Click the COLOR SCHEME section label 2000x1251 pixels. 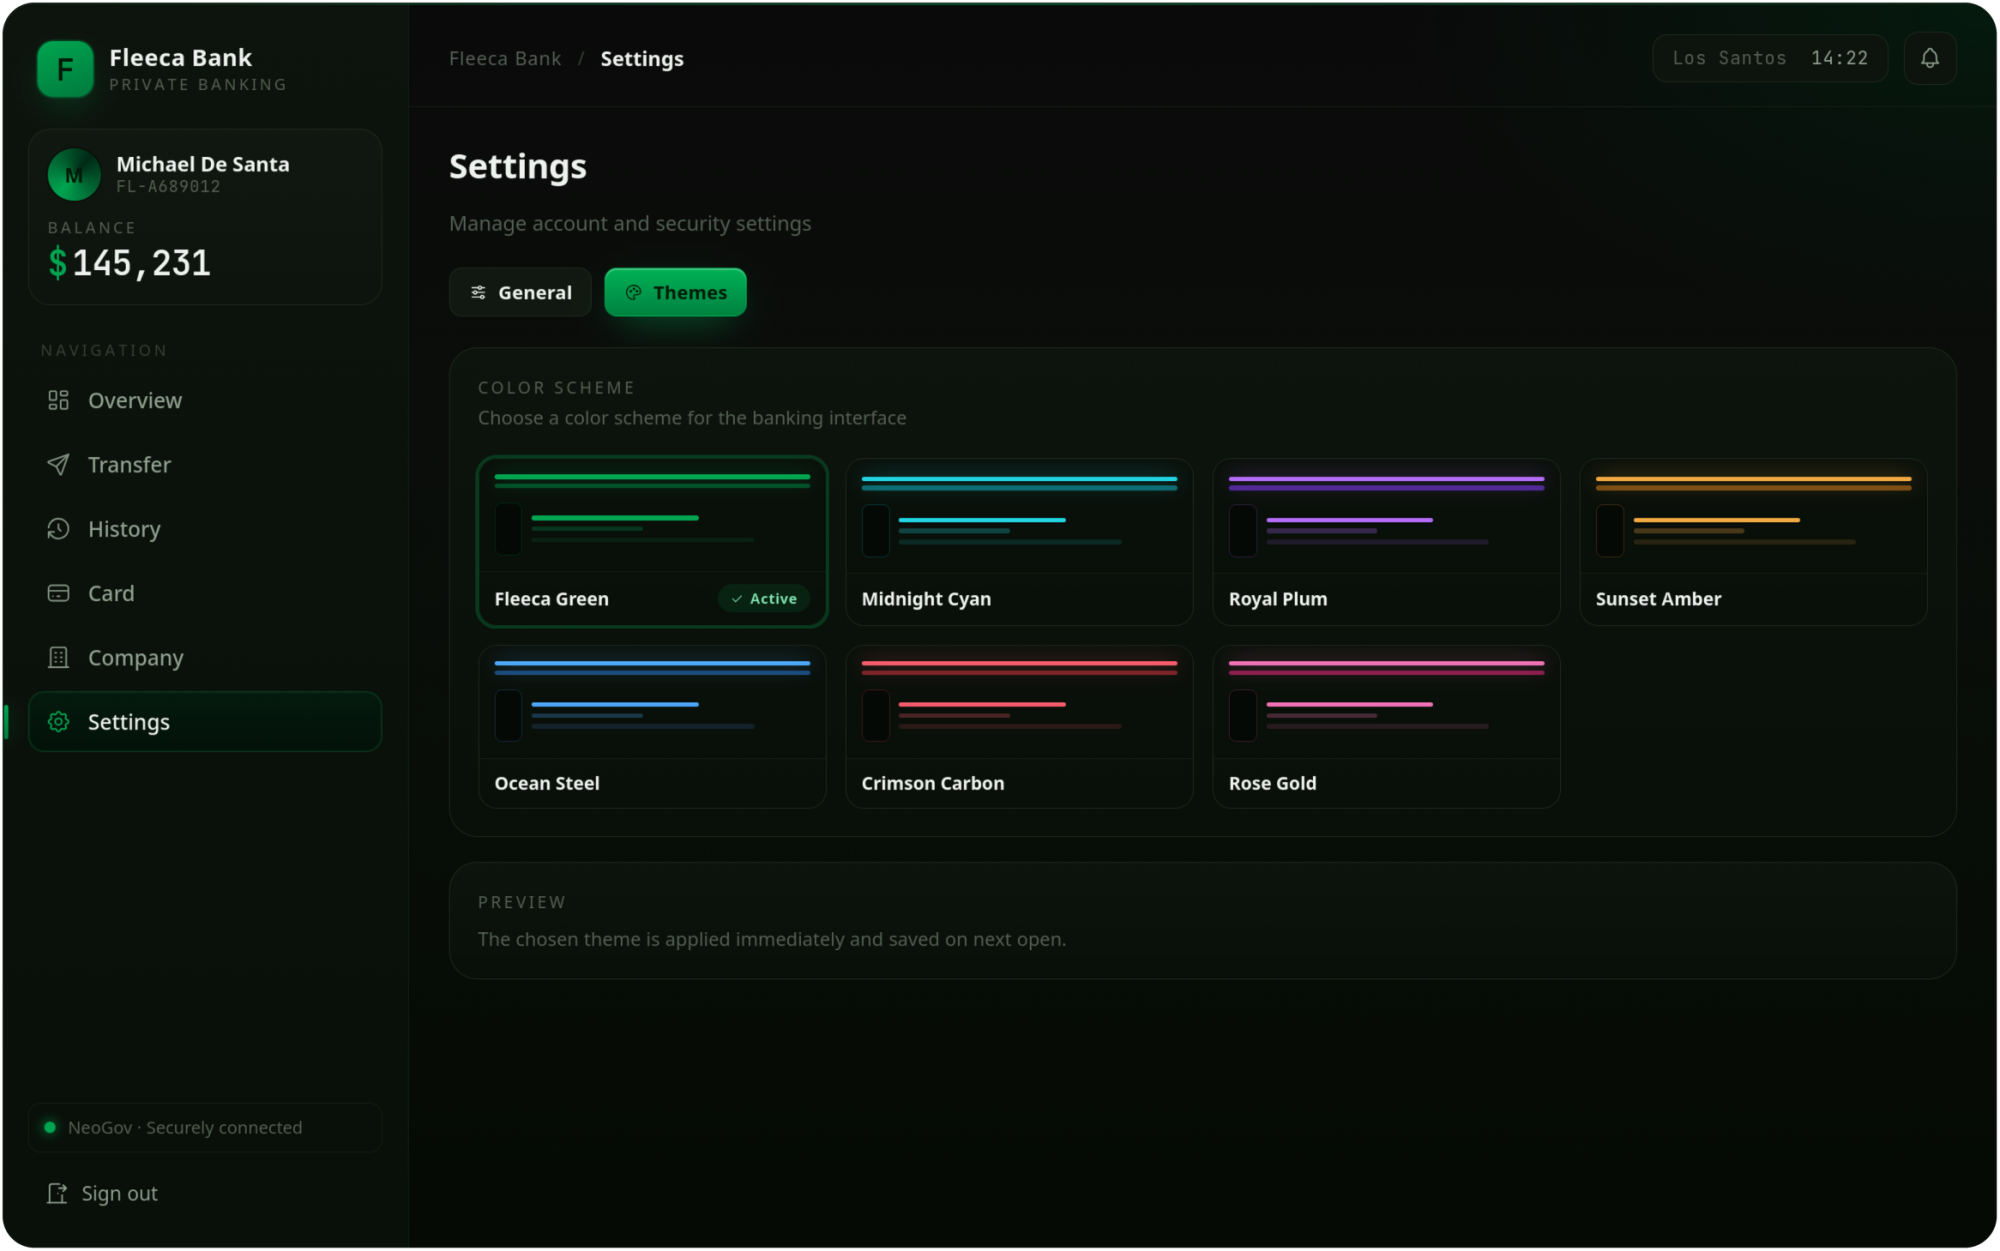556,387
